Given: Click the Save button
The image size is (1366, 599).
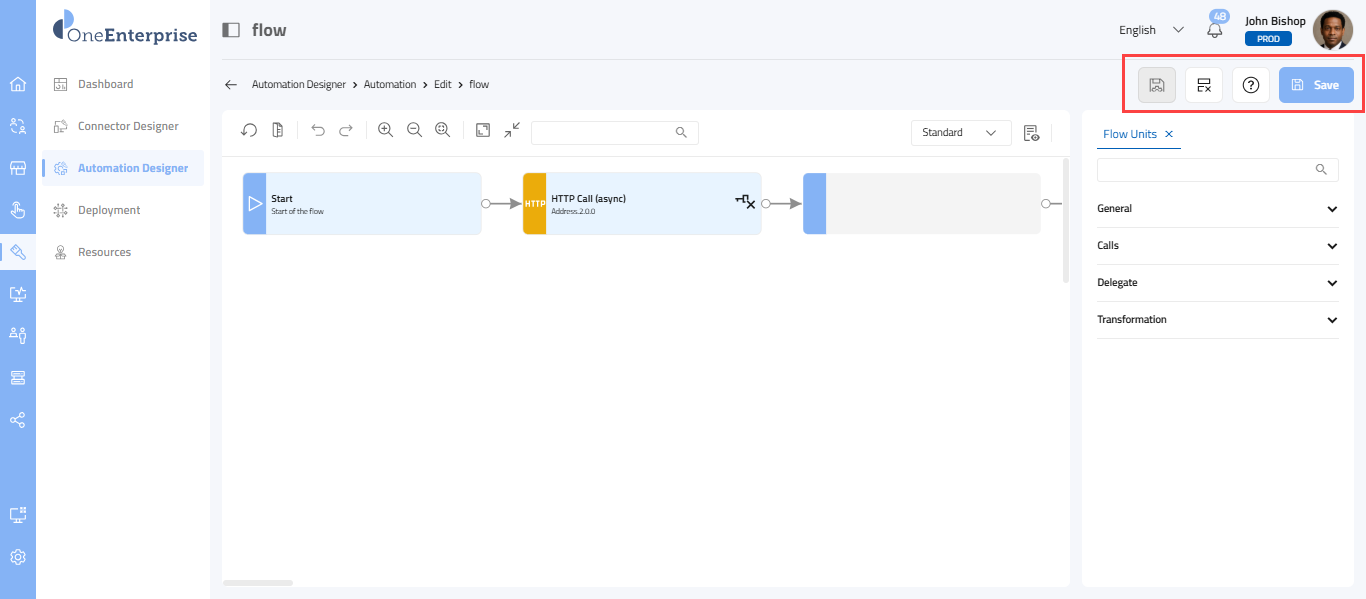Looking at the screenshot, I should (1316, 85).
